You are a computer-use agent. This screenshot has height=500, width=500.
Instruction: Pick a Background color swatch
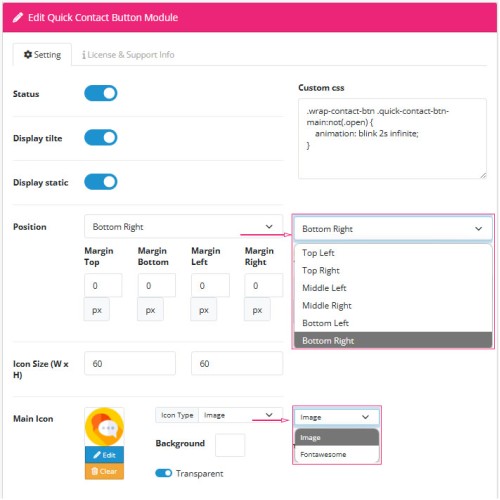pyautogui.click(x=230, y=445)
